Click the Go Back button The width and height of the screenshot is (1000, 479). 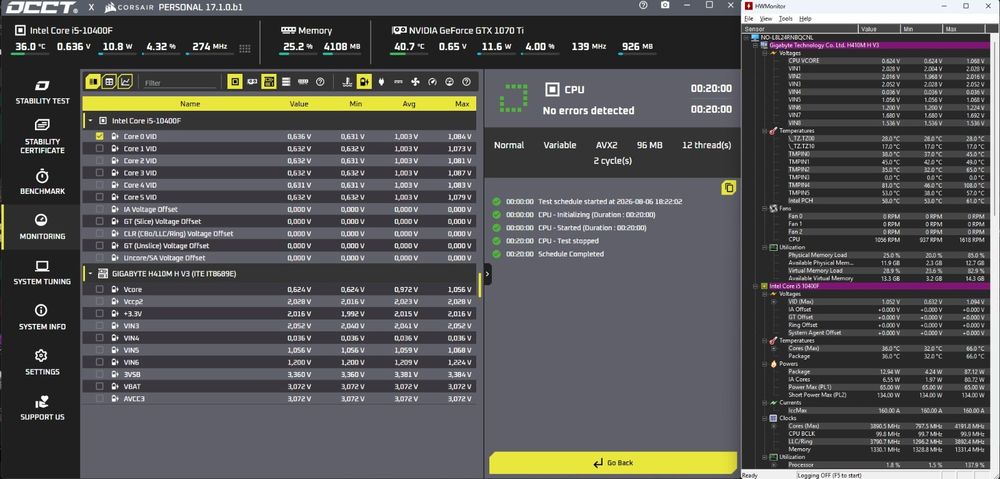(x=613, y=463)
